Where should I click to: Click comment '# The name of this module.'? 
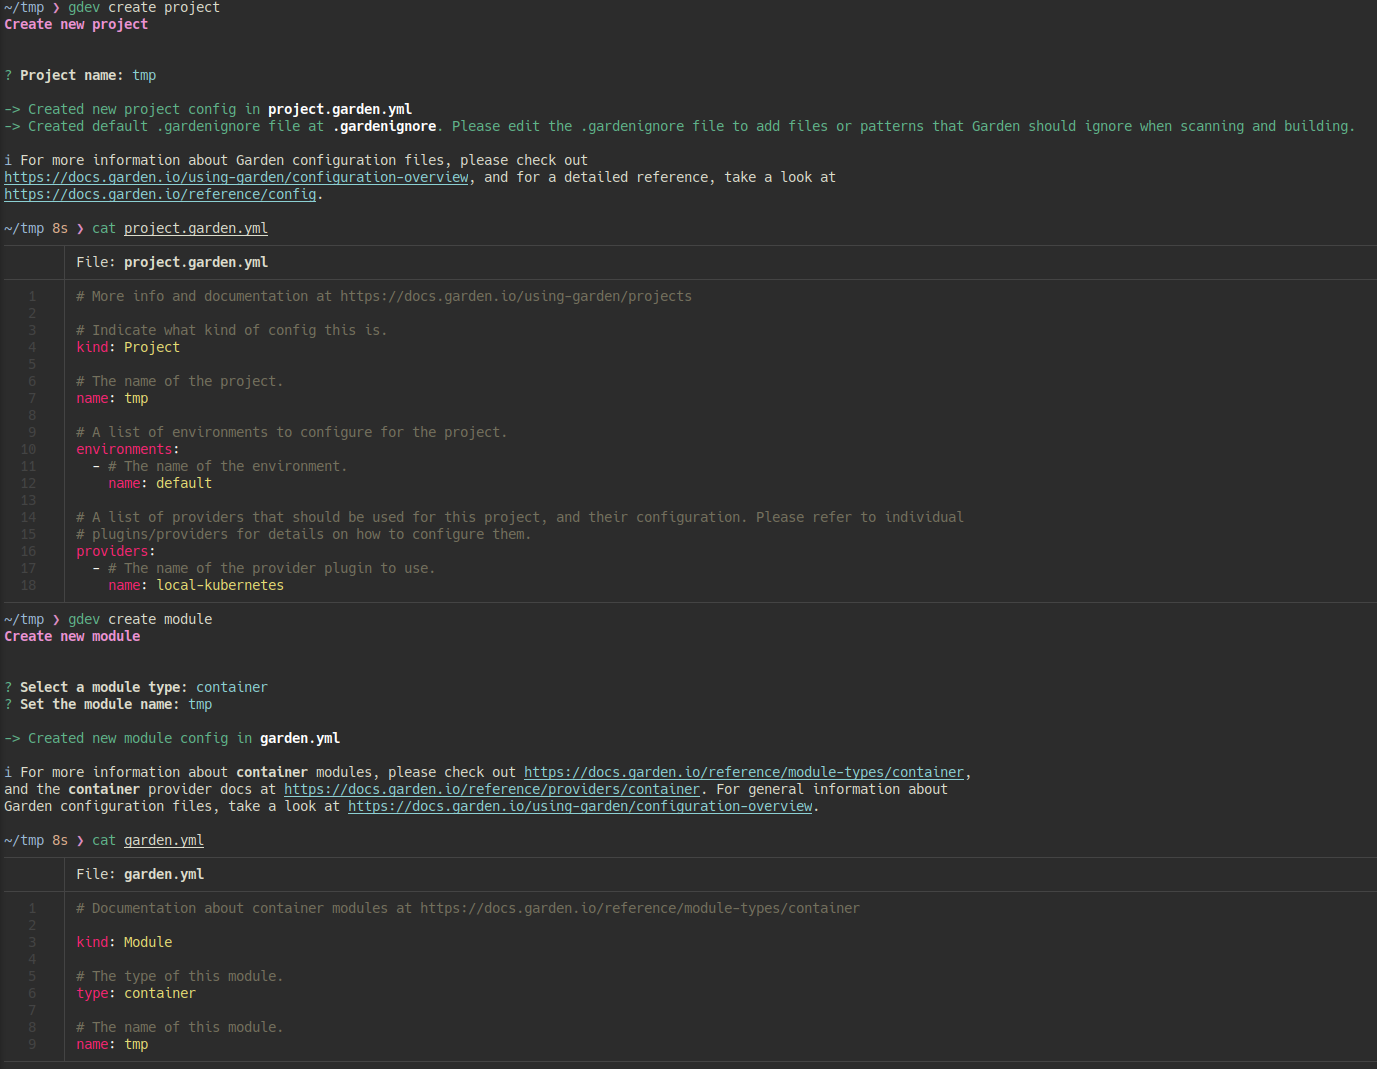click(180, 1027)
